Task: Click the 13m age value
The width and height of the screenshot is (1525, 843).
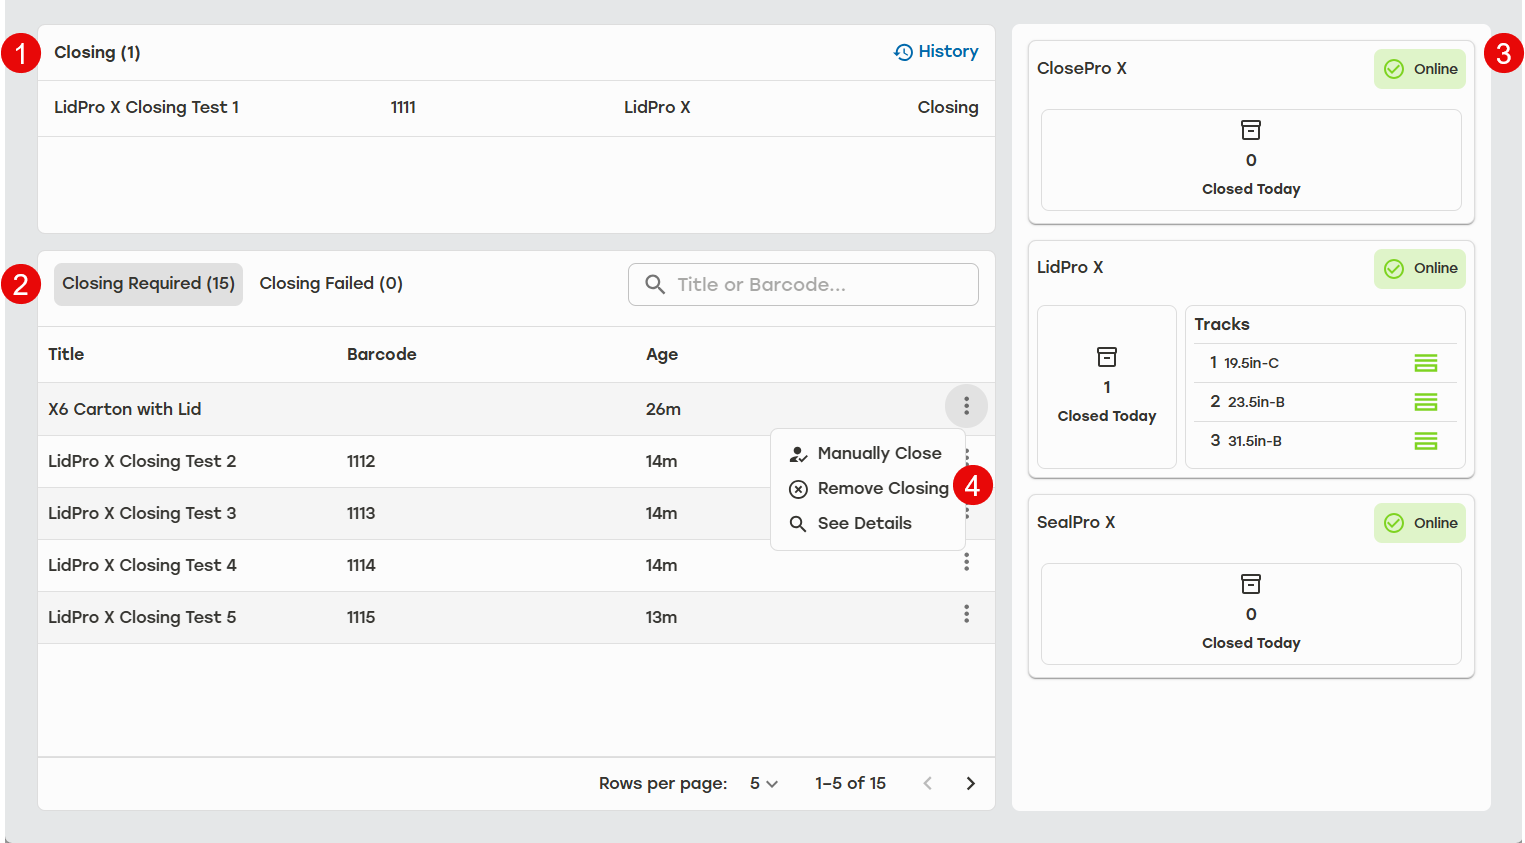Action: (661, 618)
